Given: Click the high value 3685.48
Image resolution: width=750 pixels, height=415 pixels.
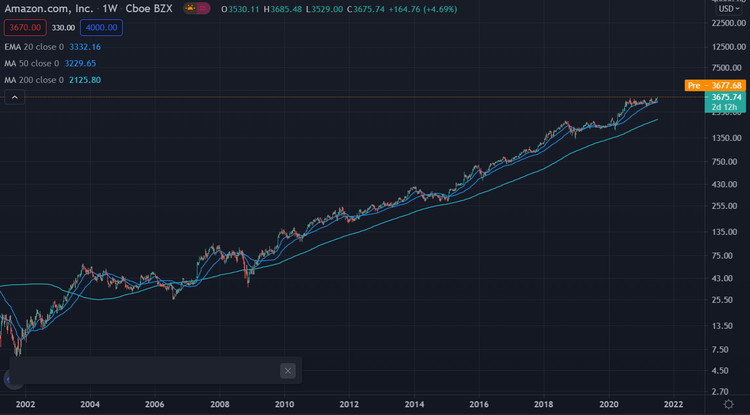Looking at the screenshot, I should click(286, 9).
